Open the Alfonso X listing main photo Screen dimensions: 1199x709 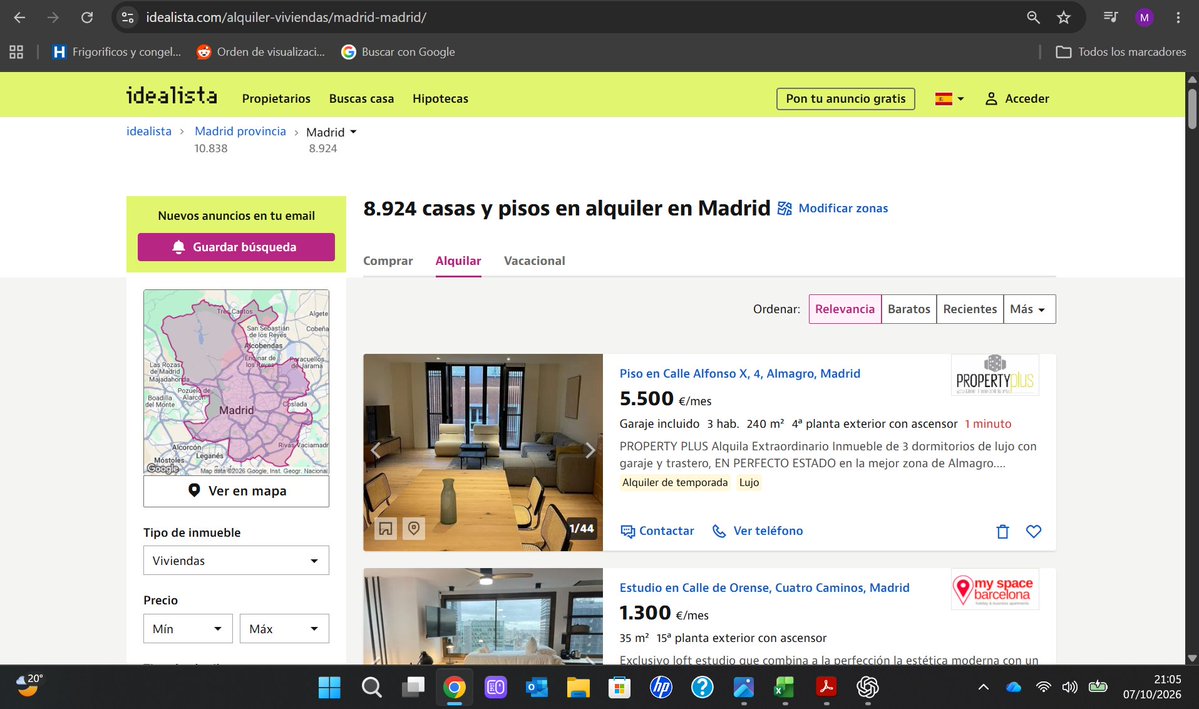pos(483,452)
